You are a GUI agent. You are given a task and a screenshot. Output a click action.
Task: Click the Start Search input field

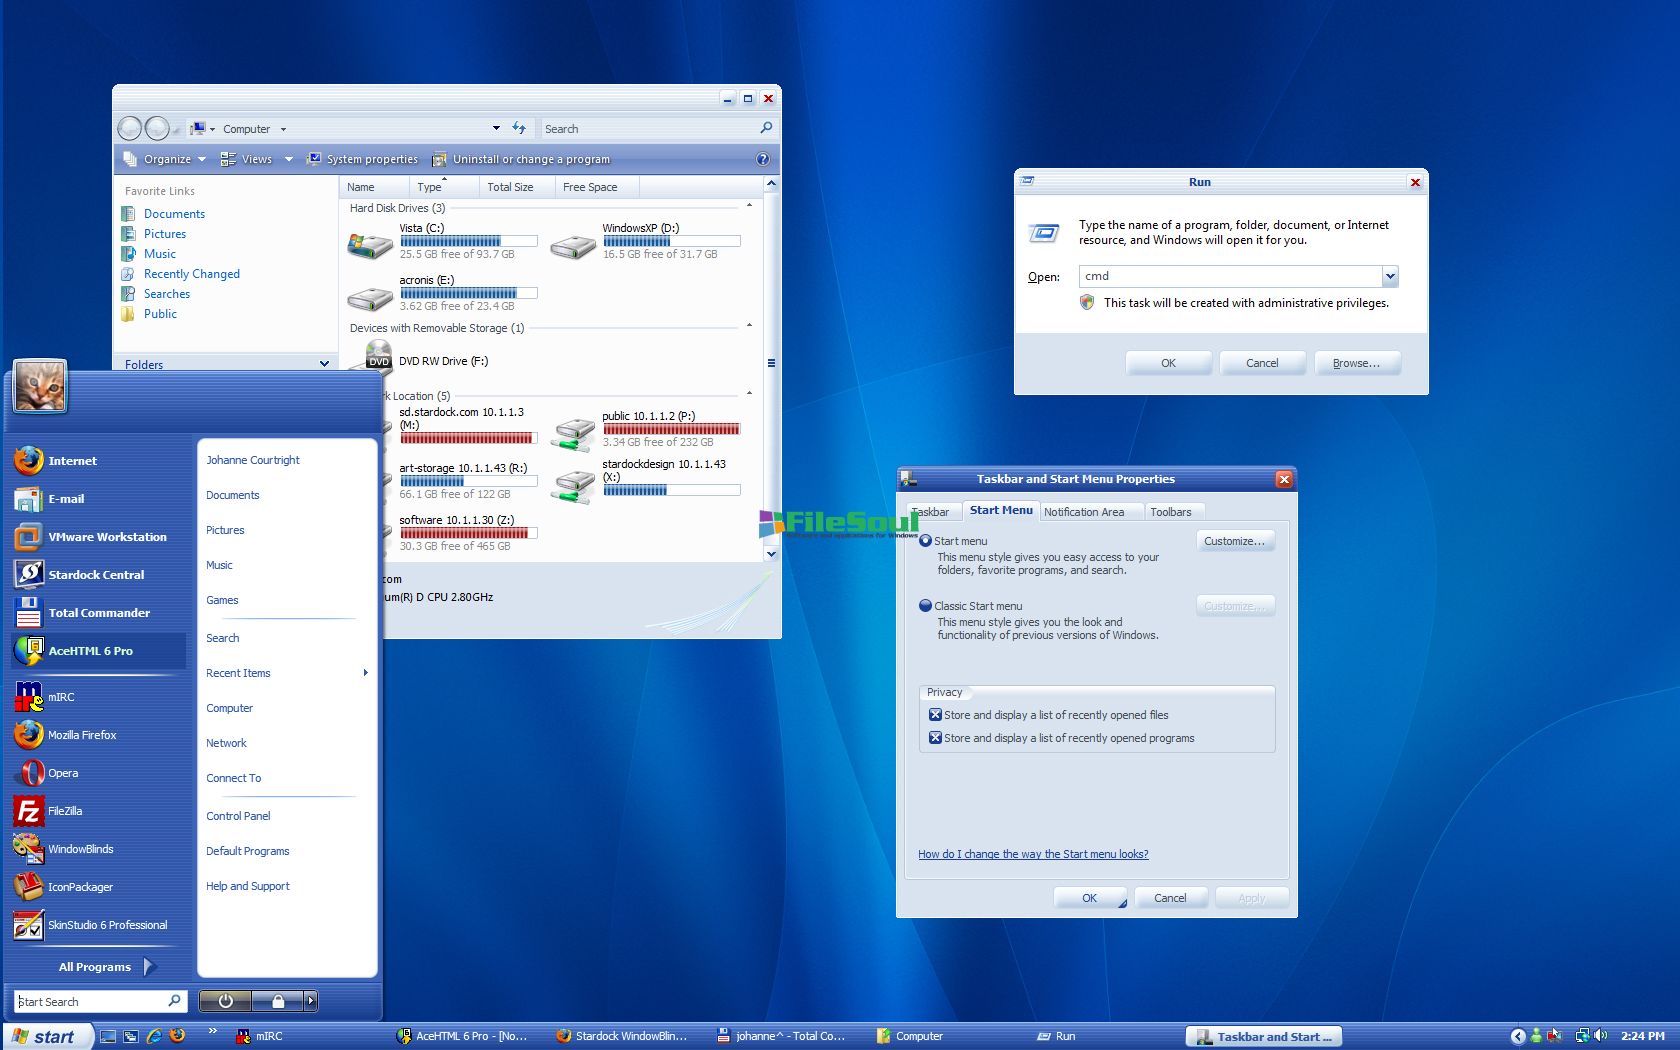(90, 1001)
